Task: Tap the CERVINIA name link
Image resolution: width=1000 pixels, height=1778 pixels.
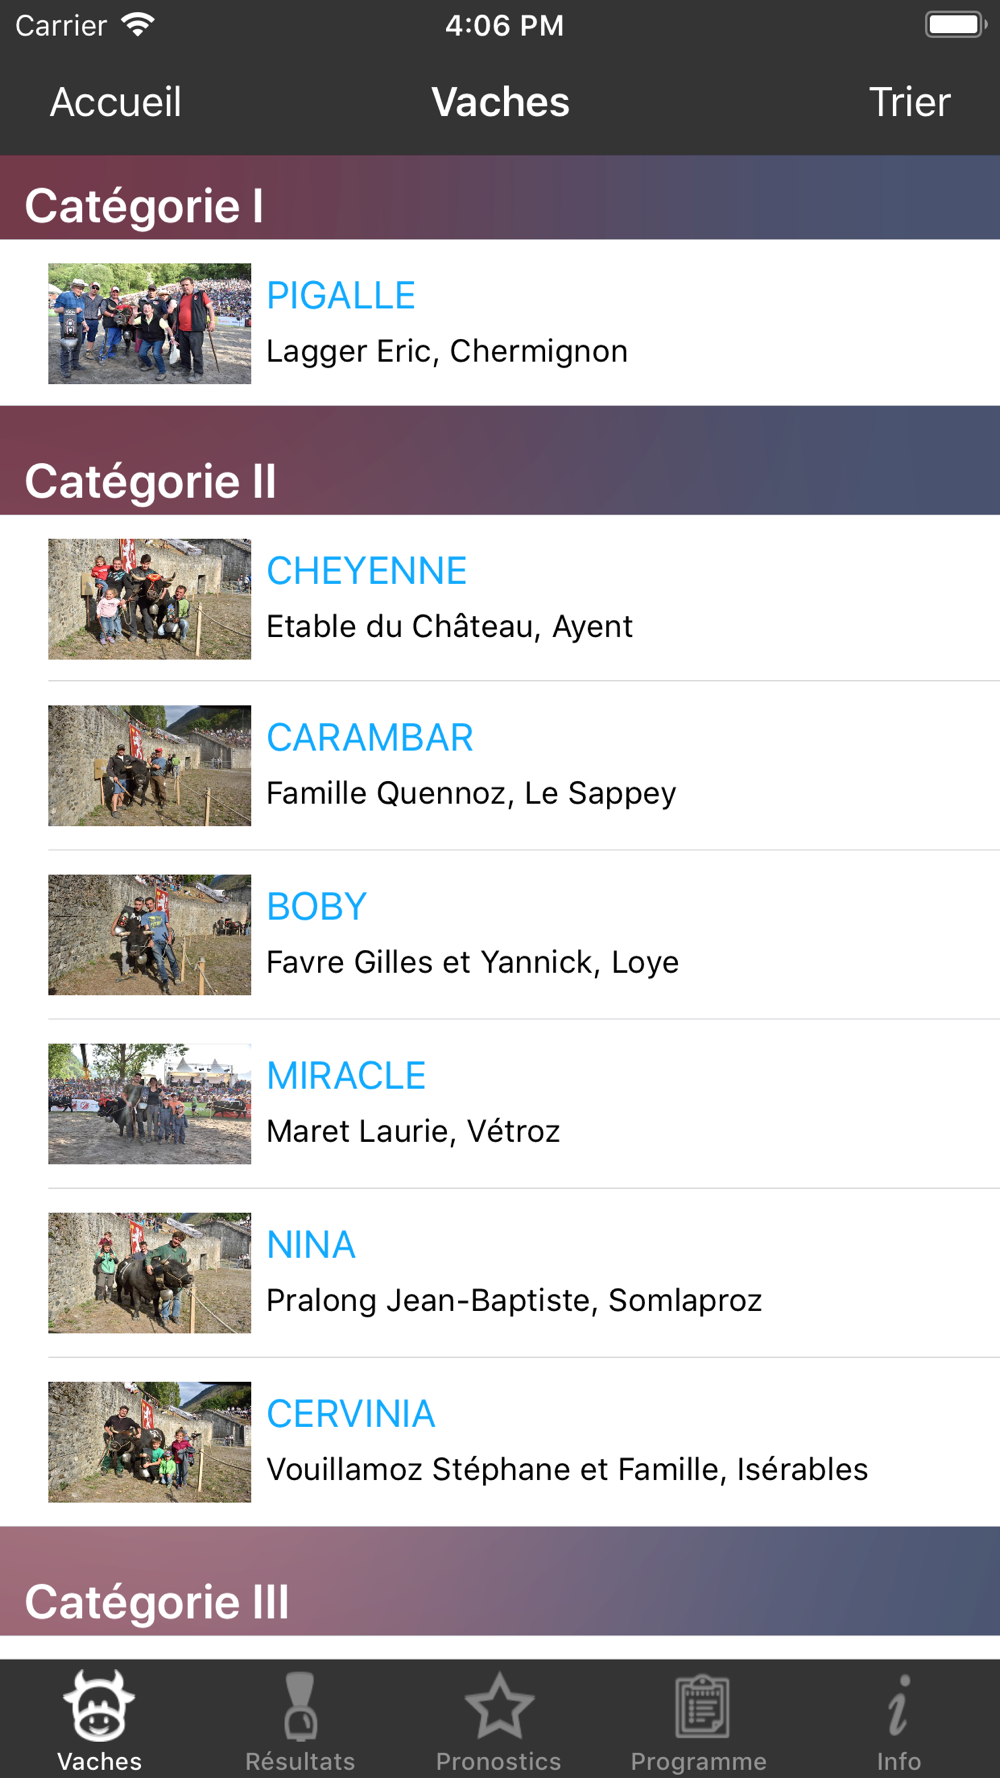Action: (351, 1414)
